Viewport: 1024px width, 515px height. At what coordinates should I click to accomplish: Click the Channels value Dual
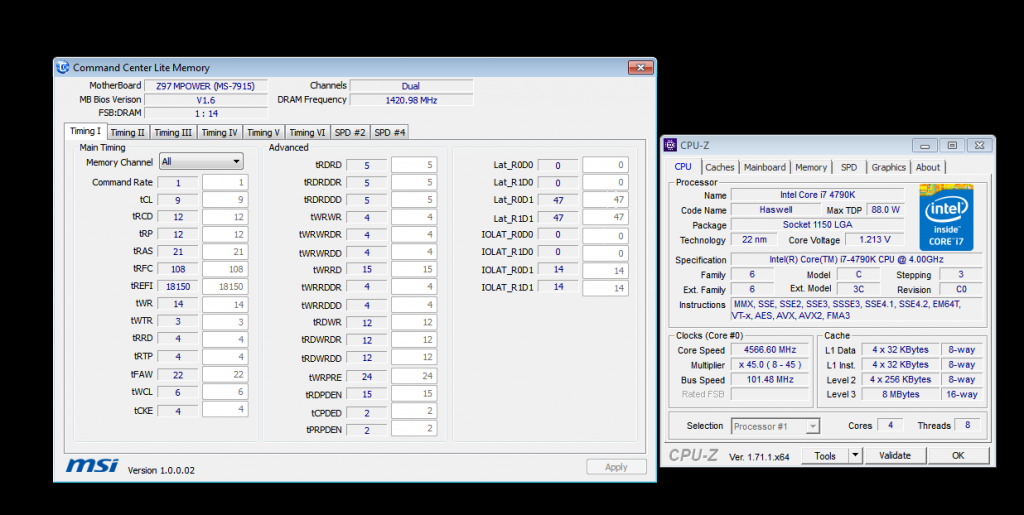pyautogui.click(x=411, y=86)
